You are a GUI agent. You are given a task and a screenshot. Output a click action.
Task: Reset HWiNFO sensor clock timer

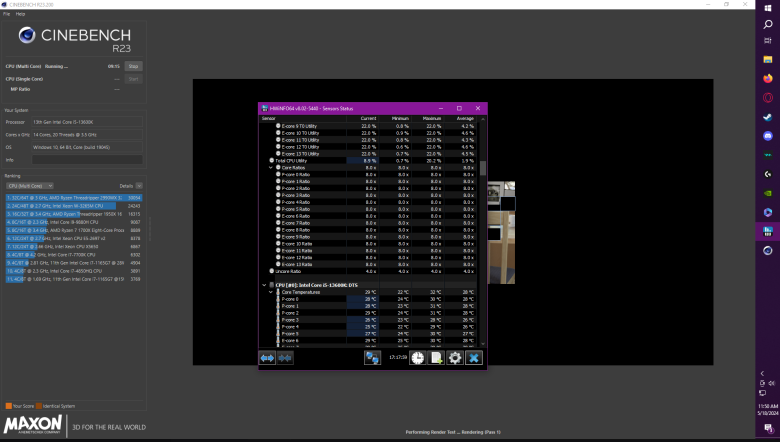[x=418, y=358]
